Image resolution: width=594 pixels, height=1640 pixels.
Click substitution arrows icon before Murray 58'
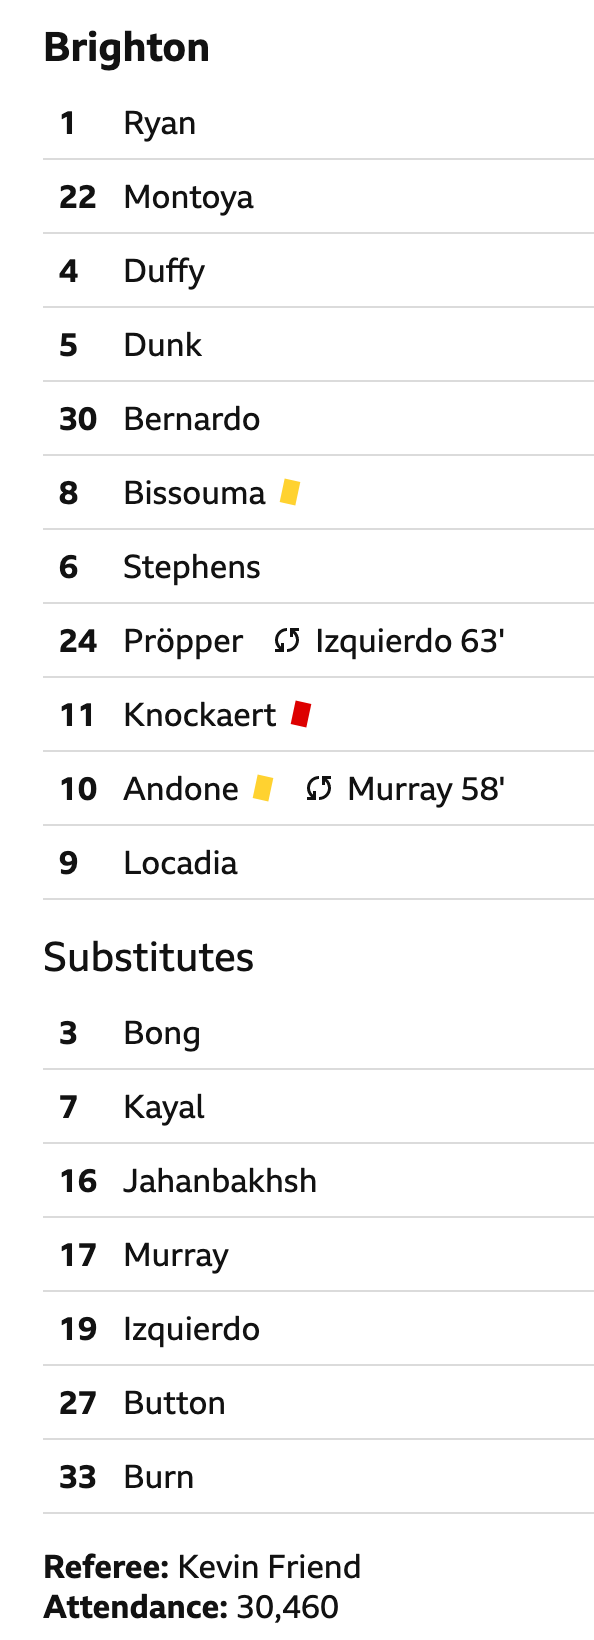[x=319, y=788]
